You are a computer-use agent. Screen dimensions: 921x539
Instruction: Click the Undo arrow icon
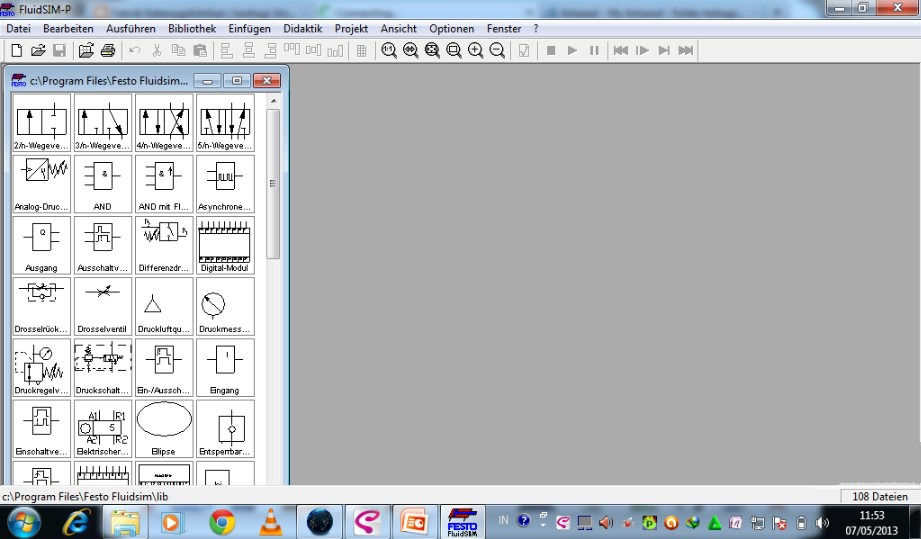135,50
